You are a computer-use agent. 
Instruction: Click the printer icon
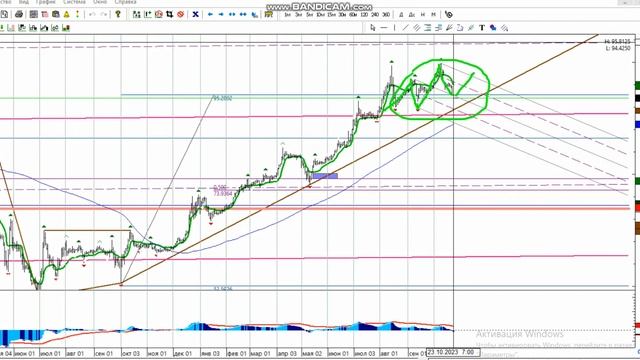point(19,15)
